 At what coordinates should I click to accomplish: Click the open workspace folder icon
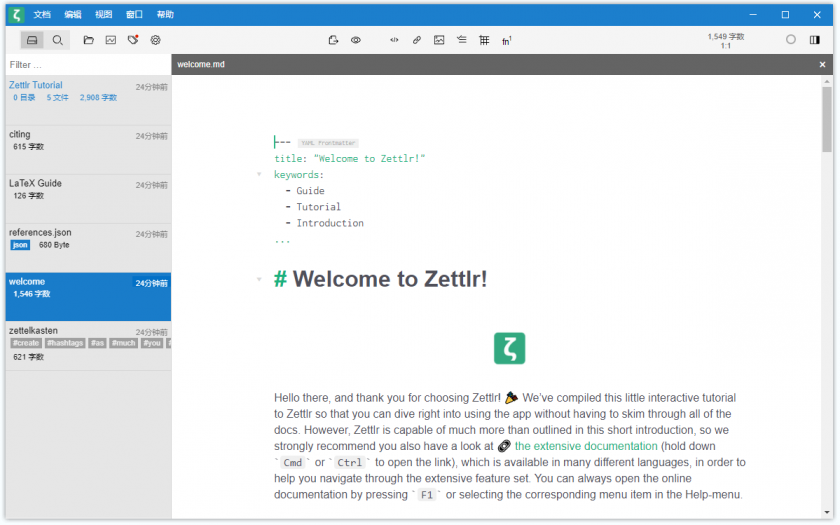pyautogui.click(x=88, y=40)
